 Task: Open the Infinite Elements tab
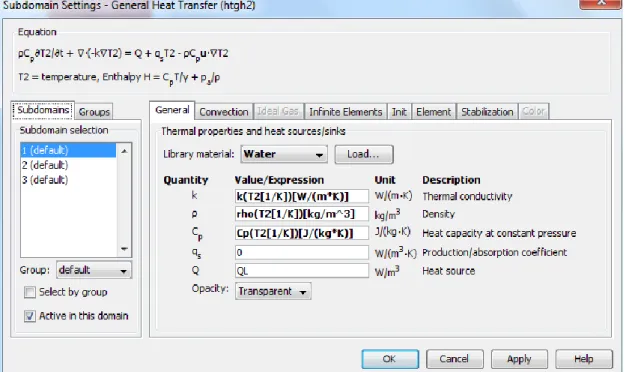345,112
